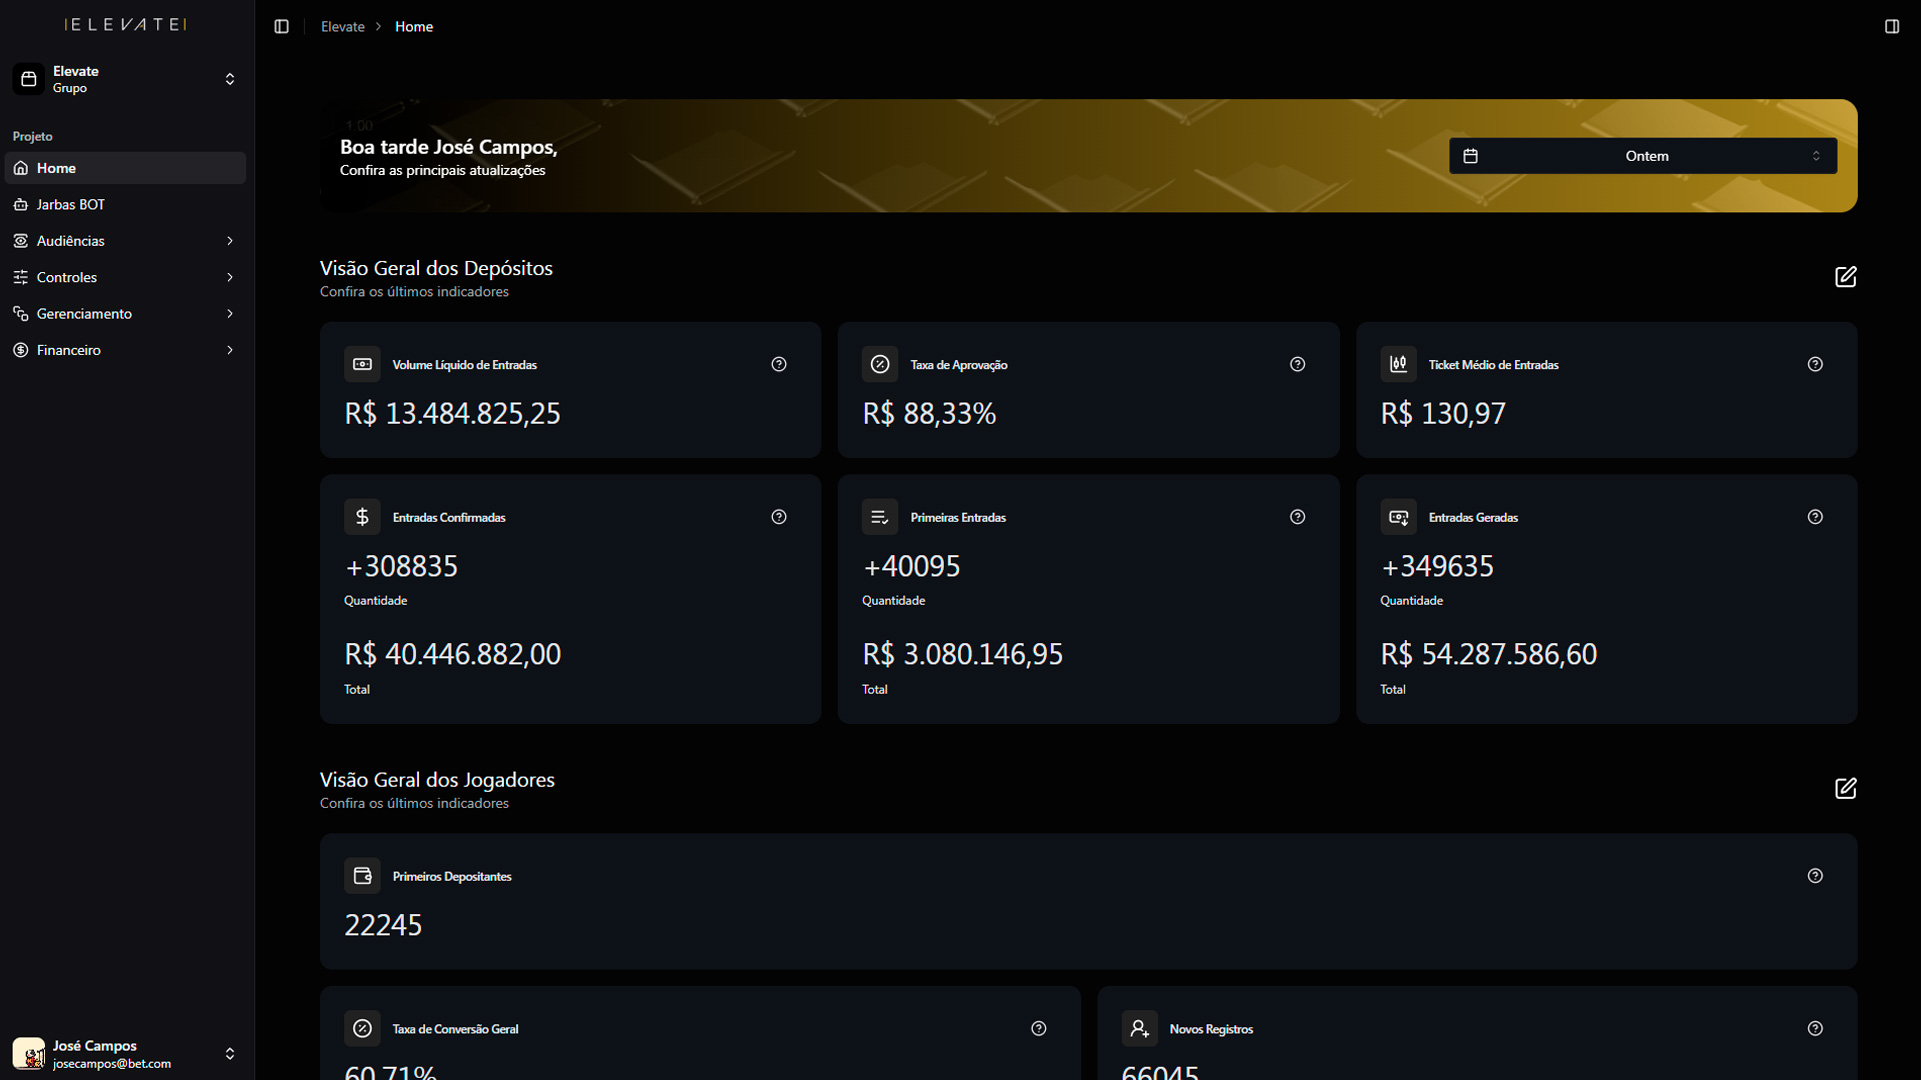The height and width of the screenshot is (1080, 1921).
Task: Click the Elevate breadcrumb link
Action: coord(342,27)
